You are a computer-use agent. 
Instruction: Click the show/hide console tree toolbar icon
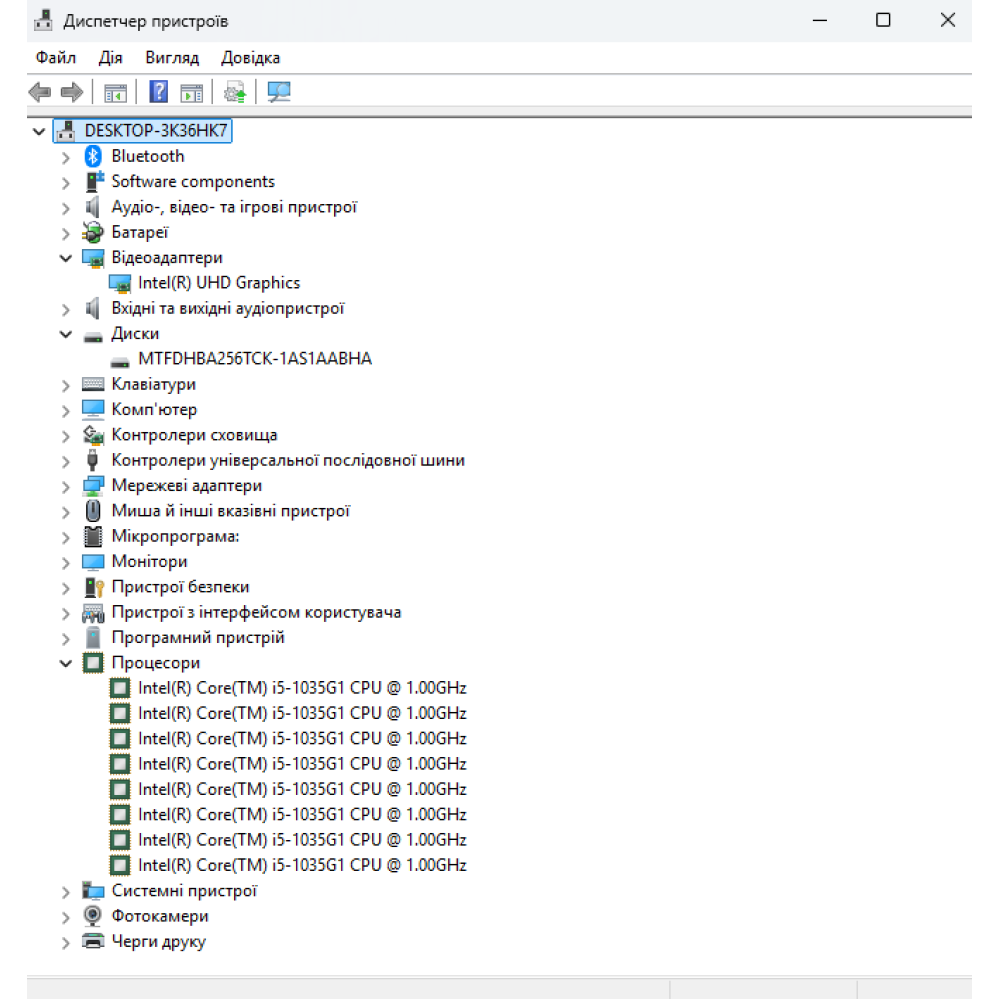click(116, 93)
